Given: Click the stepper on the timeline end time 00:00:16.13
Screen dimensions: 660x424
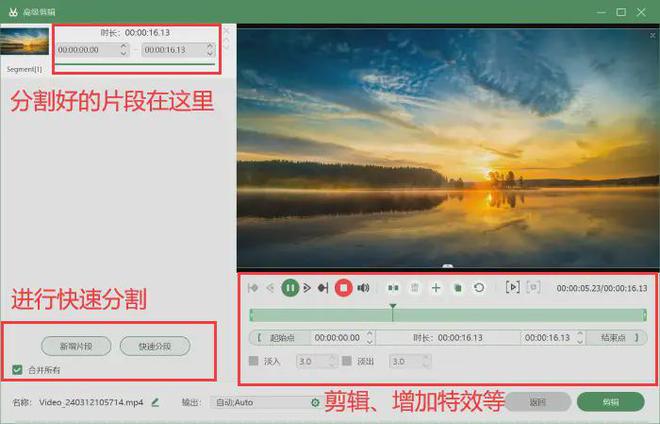Looking at the screenshot, I should click(x=577, y=338).
